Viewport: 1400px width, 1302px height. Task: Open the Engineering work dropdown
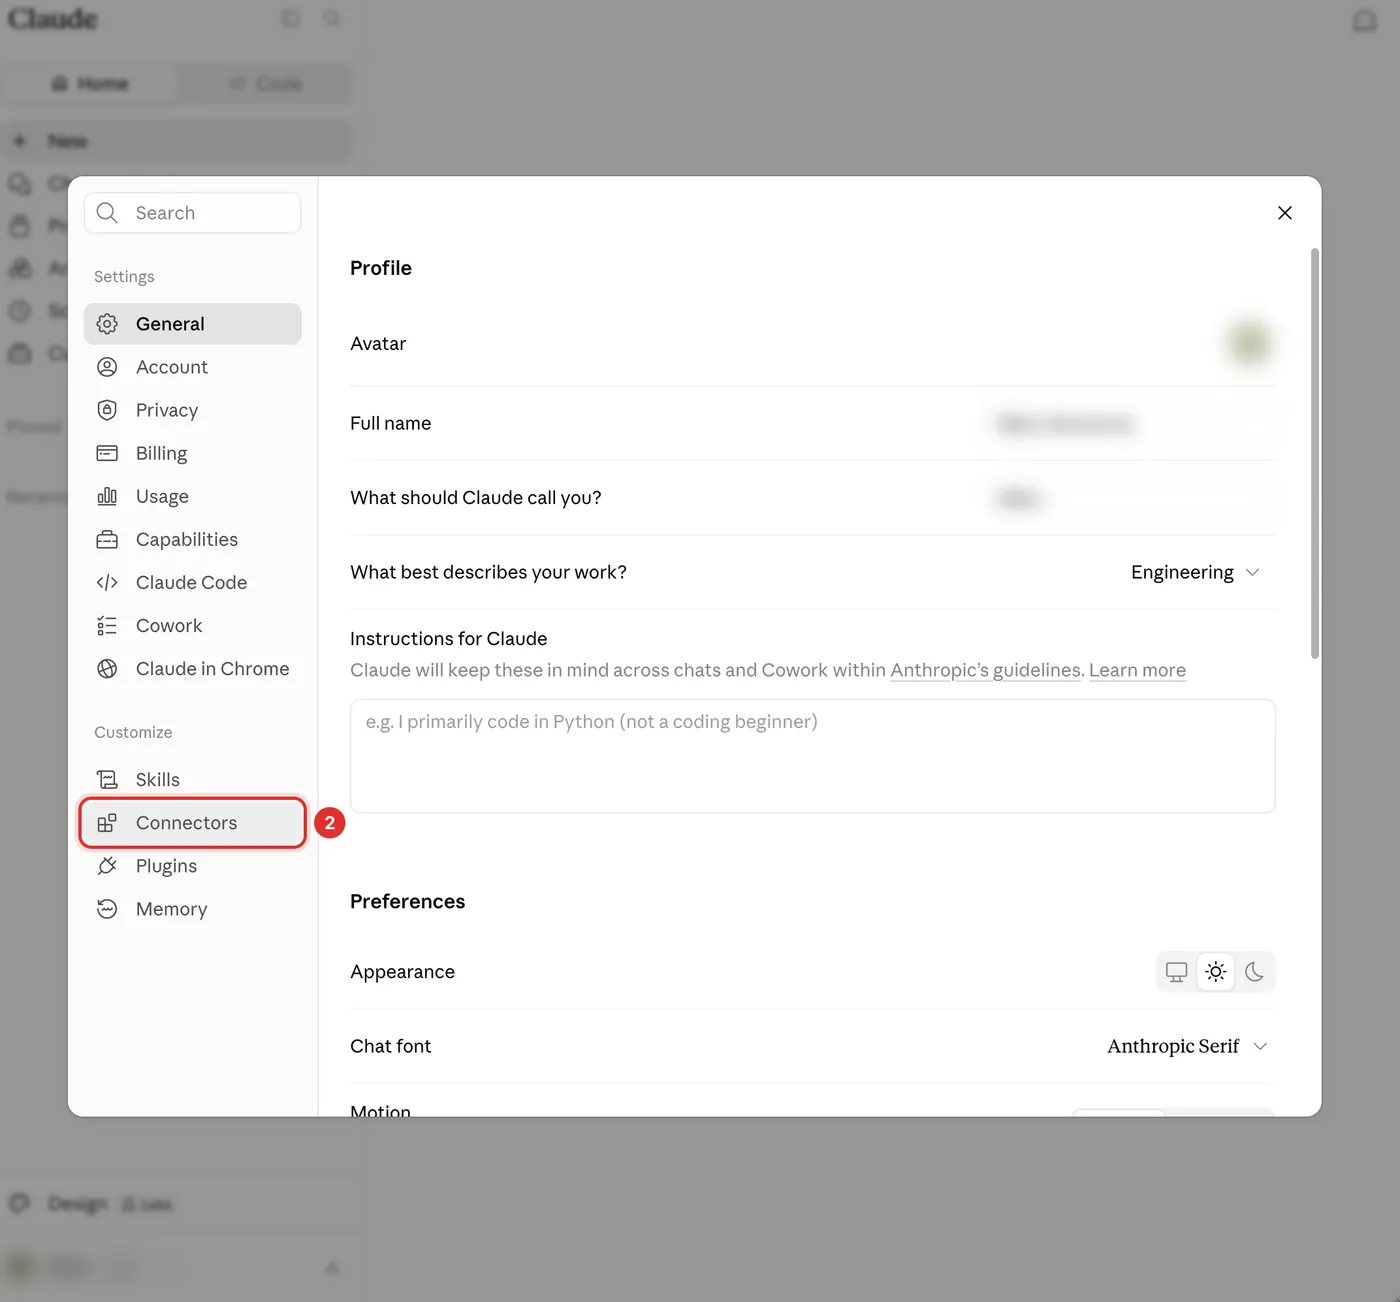coord(1195,572)
